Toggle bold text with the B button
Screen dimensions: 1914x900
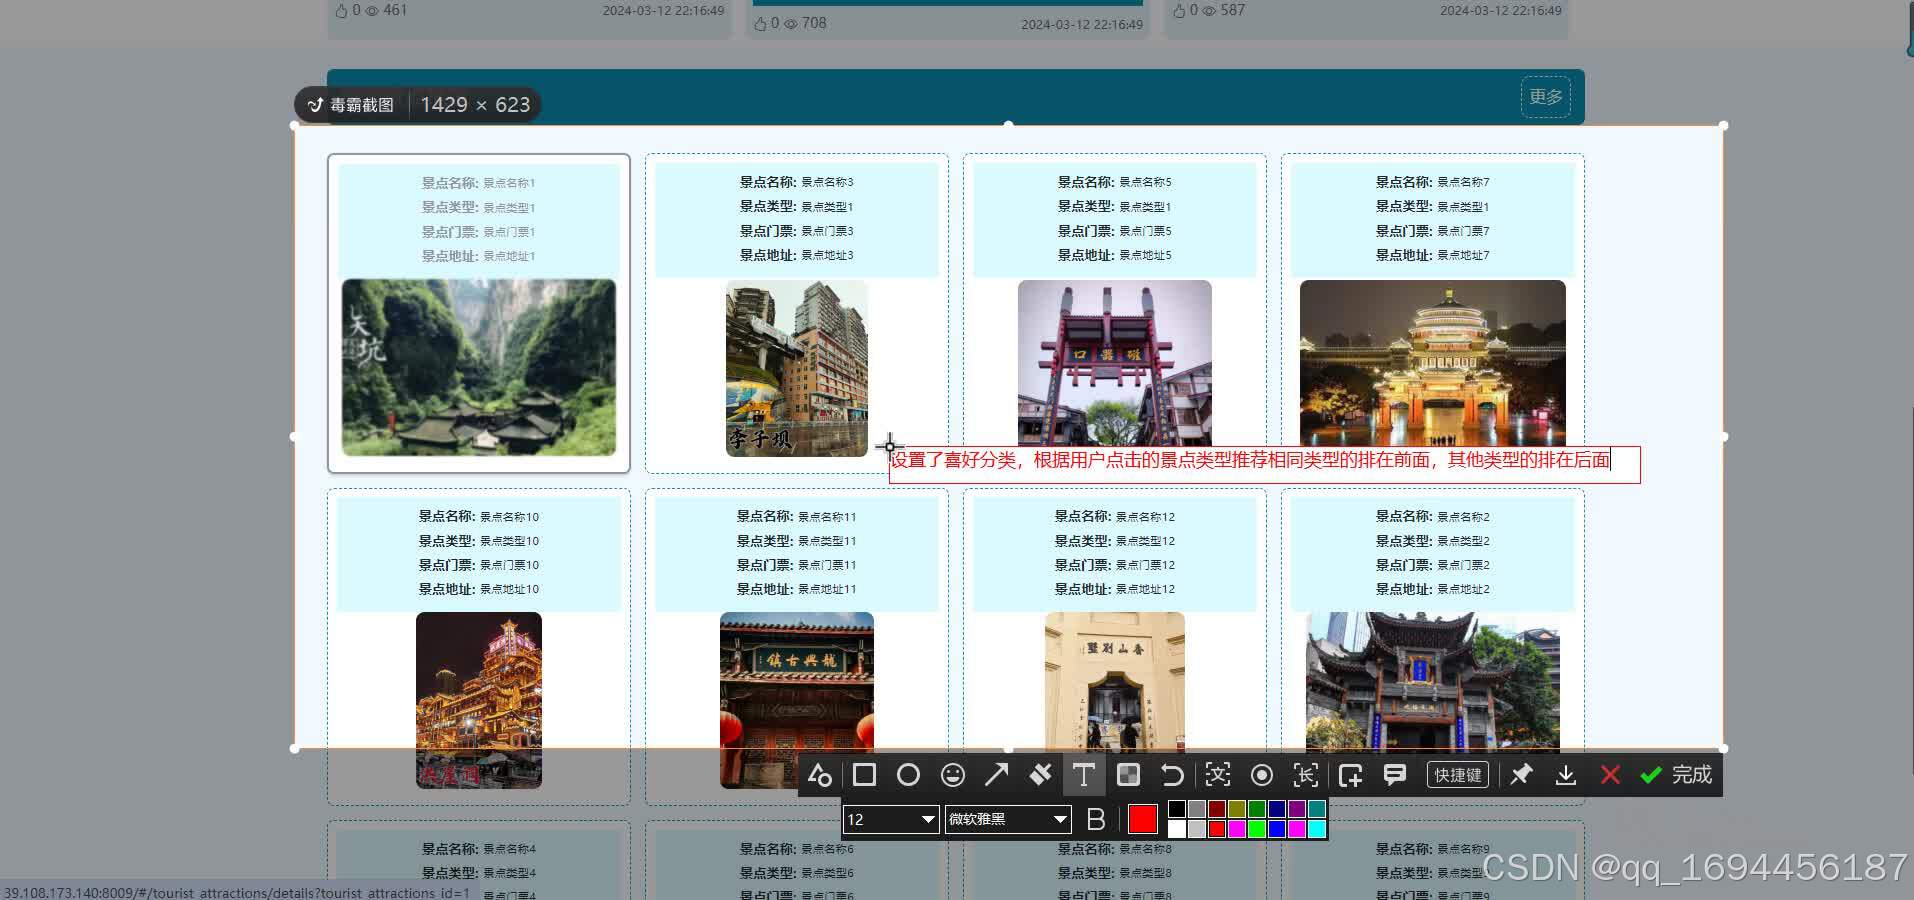point(1096,819)
